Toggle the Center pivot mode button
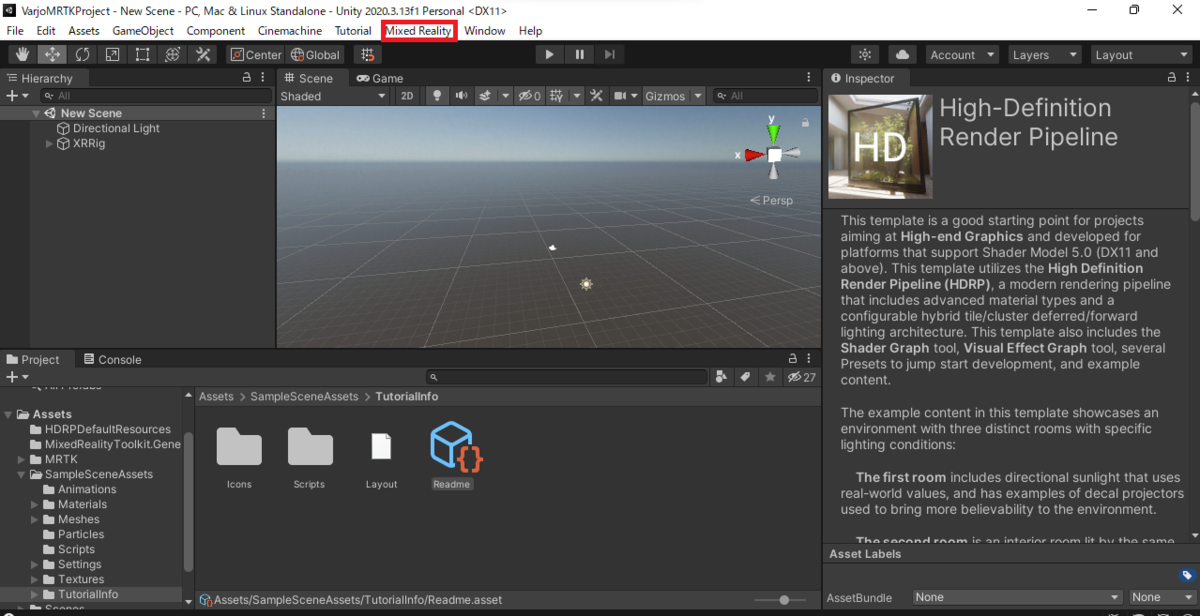 (255, 55)
